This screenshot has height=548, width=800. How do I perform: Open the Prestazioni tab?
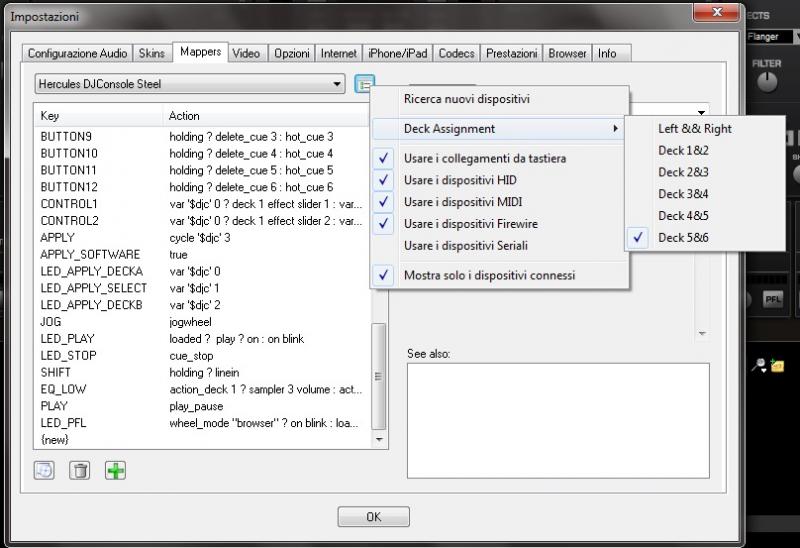(511, 54)
